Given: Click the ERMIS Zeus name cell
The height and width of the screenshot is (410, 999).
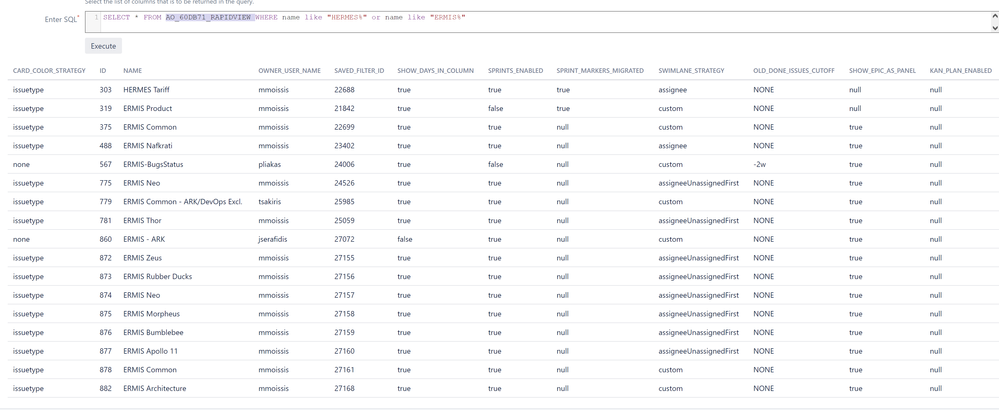Looking at the screenshot, I should click(143, 258).
